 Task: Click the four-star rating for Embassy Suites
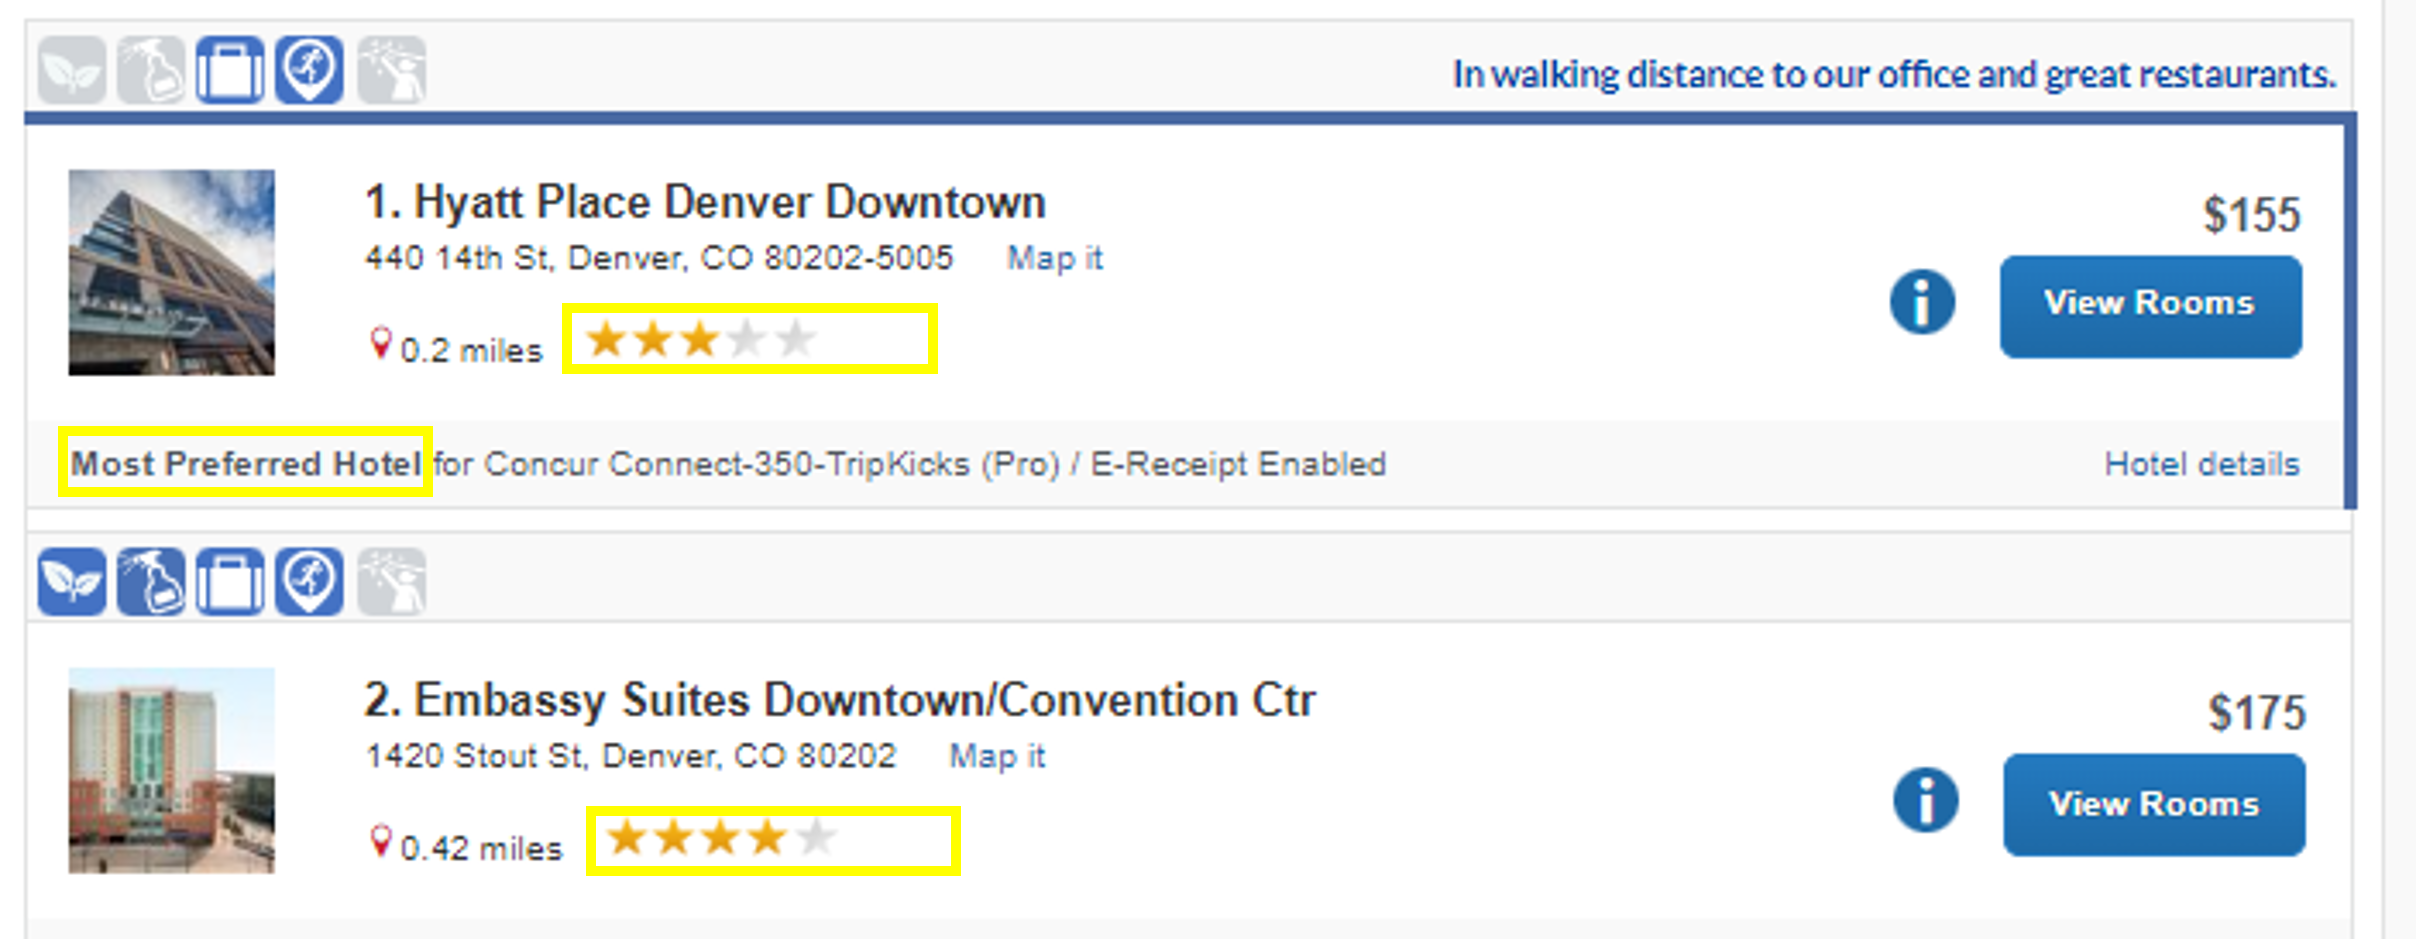pos(720,838)
